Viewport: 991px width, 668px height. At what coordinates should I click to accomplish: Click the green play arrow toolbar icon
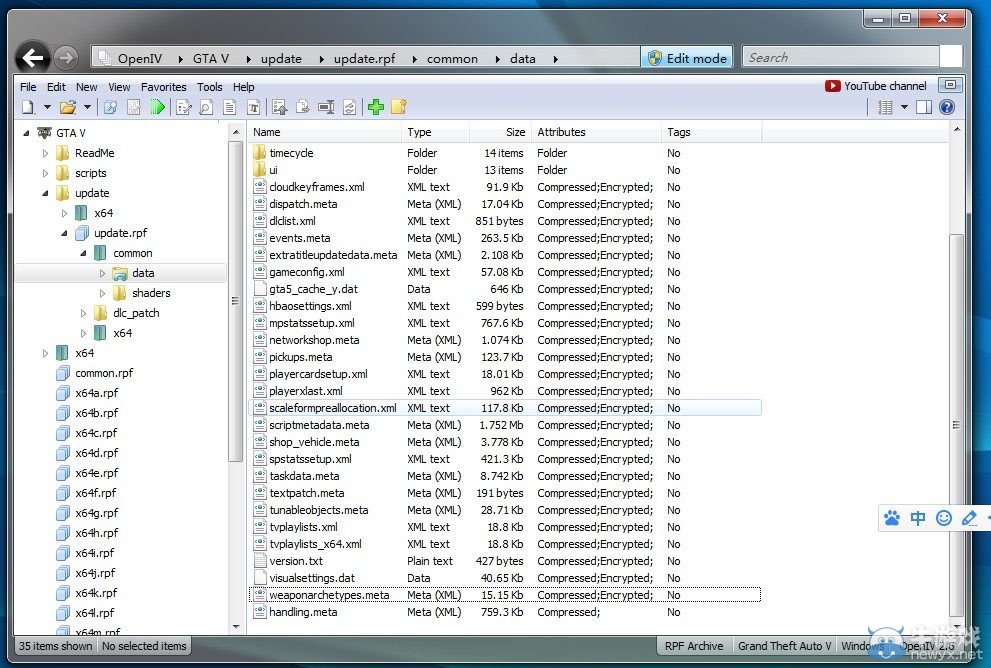[157, 107]
